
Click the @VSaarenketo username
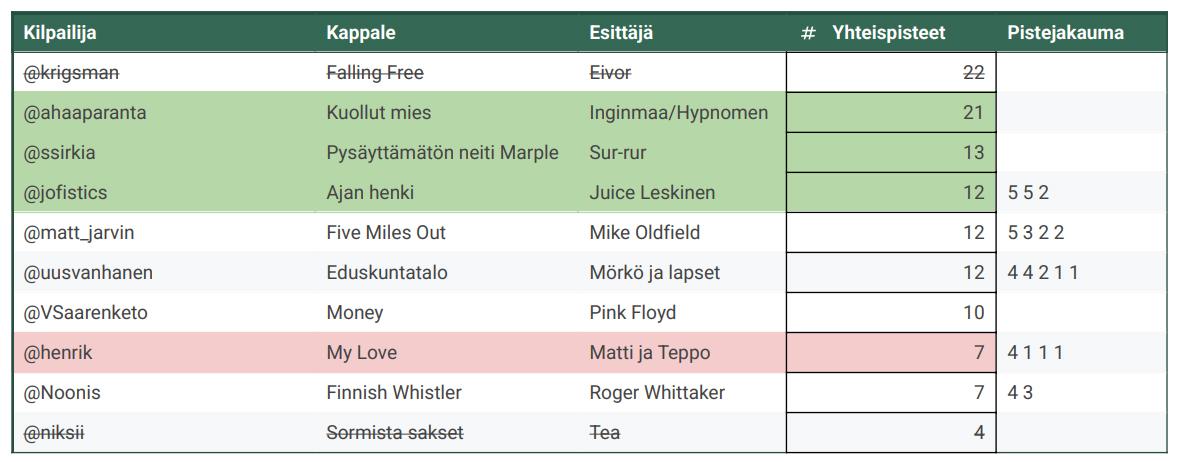pos(86,313)
